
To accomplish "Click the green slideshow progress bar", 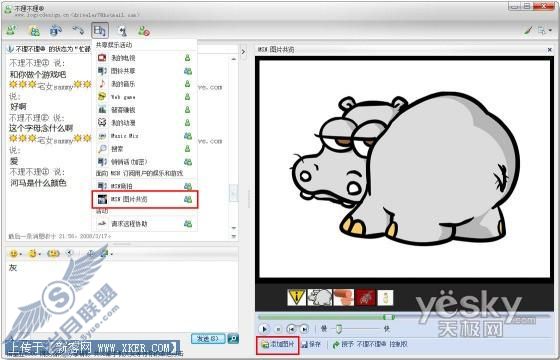I will (326, 317).
